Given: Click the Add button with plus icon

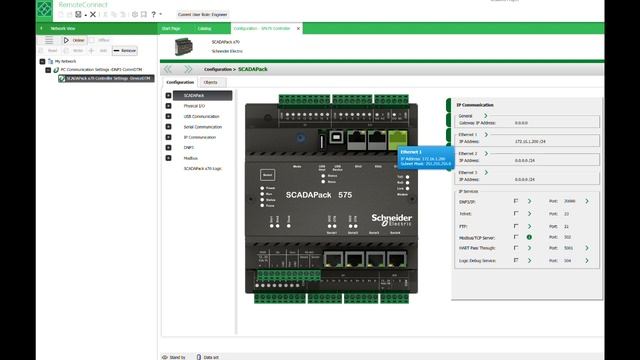Looking at the screenshot, I should pyautogui.click(x=98, y=51).
